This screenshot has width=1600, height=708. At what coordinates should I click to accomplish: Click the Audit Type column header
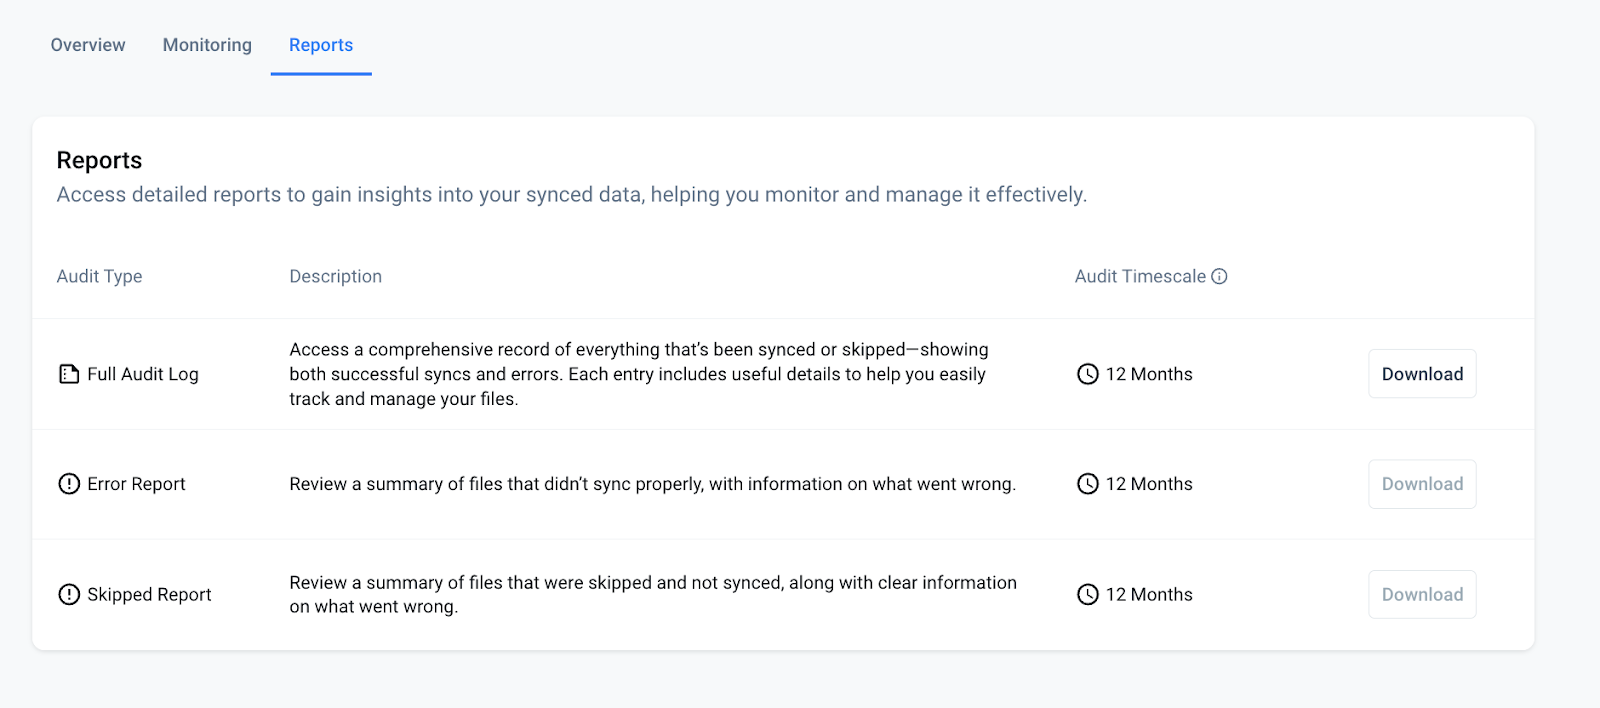tap(99, 276)
